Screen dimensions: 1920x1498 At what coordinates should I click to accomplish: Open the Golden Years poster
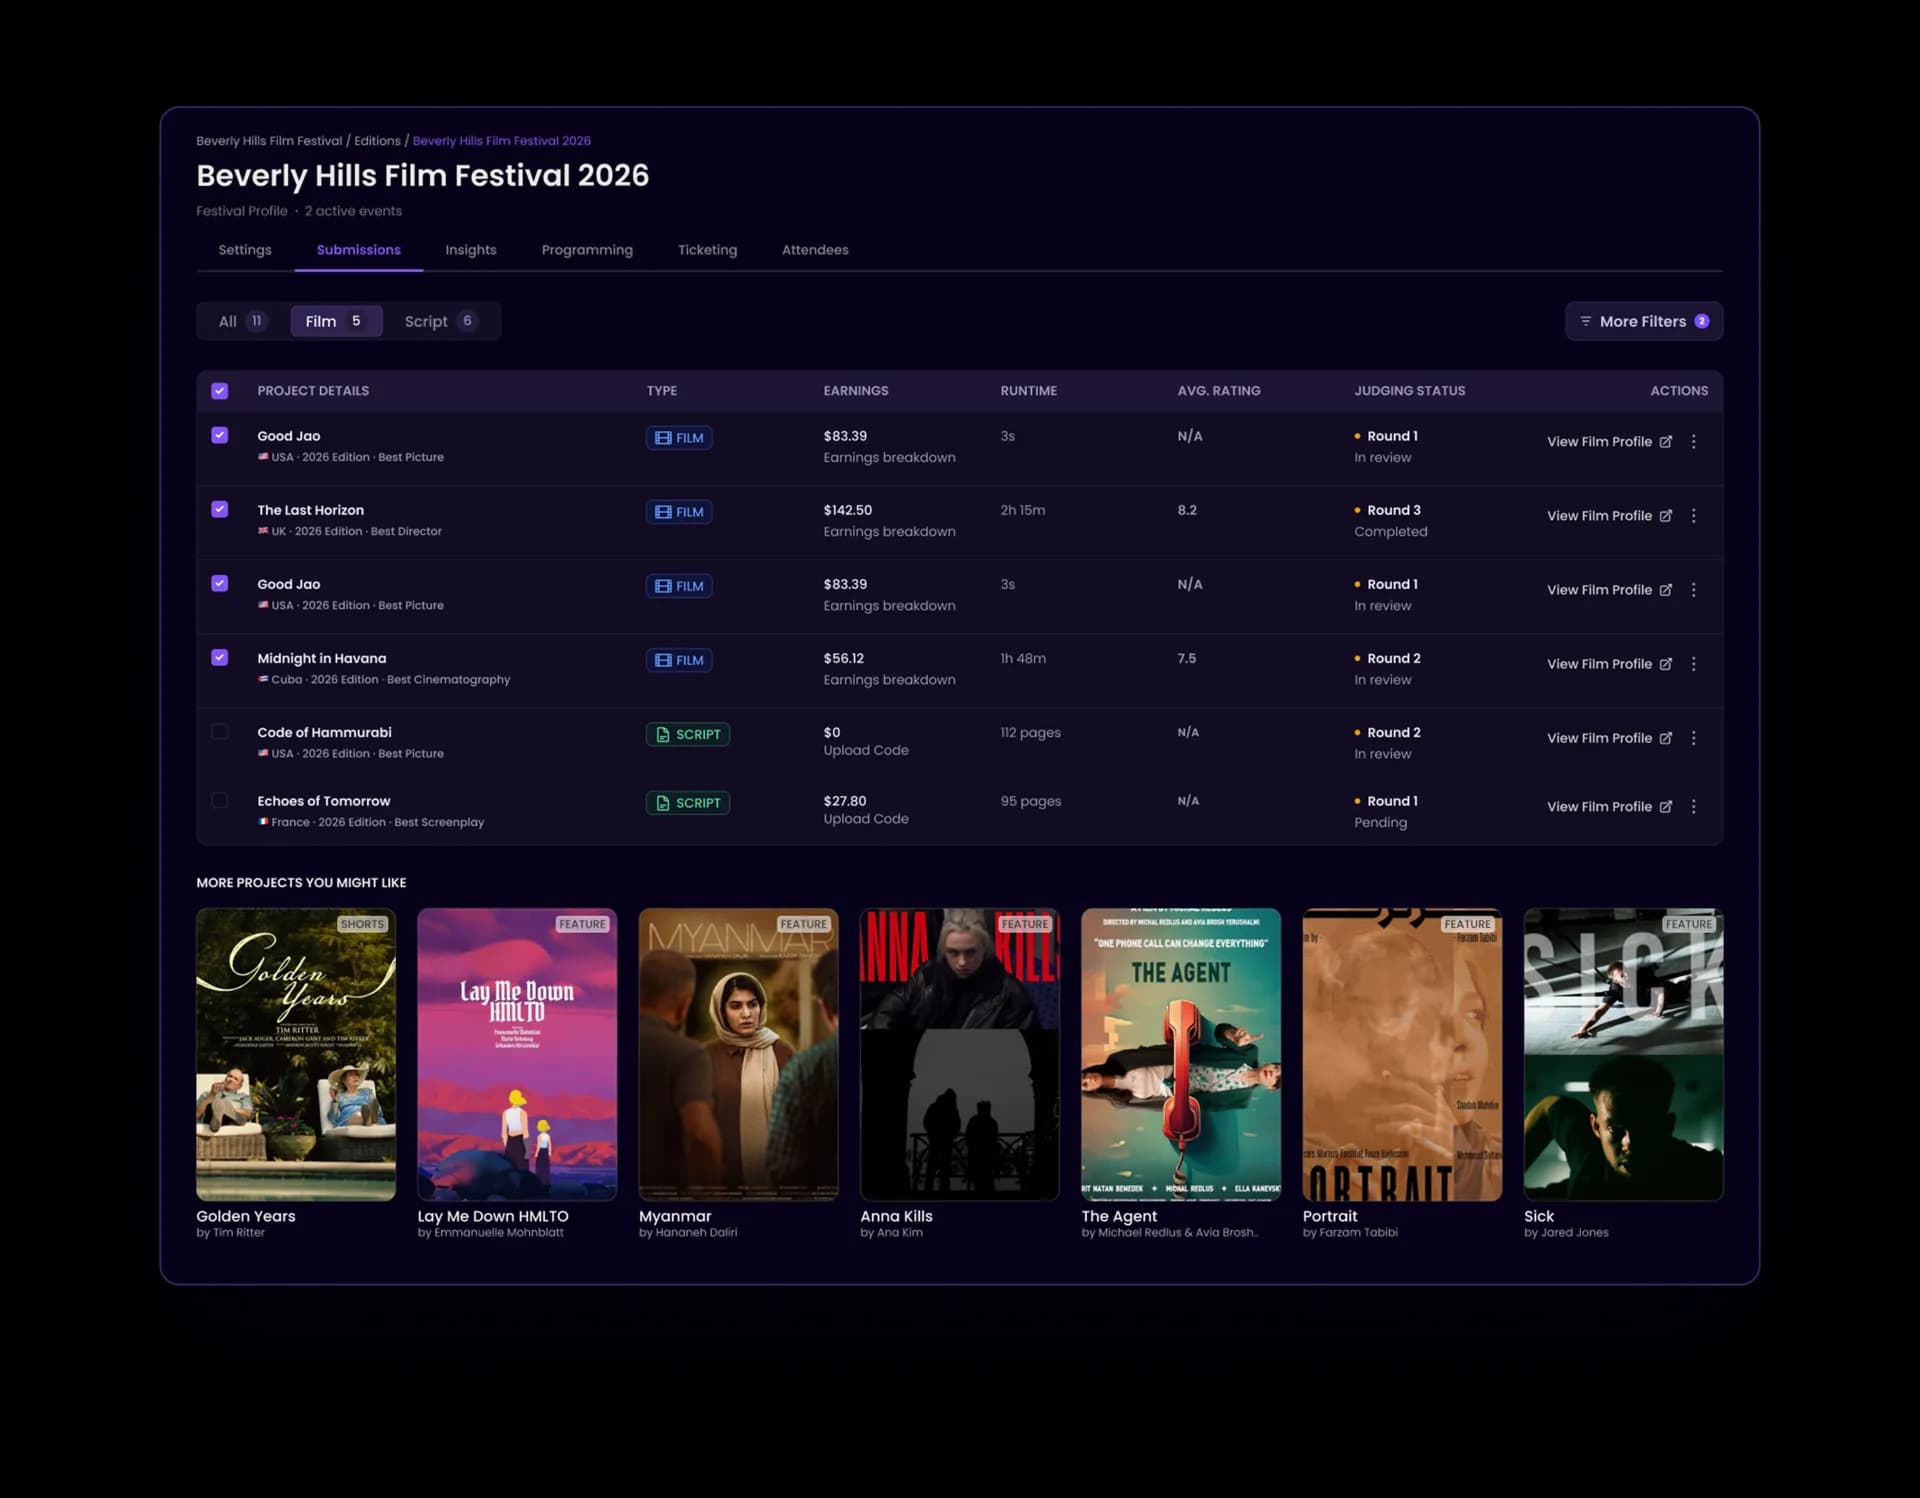(x=296, y=1054)
